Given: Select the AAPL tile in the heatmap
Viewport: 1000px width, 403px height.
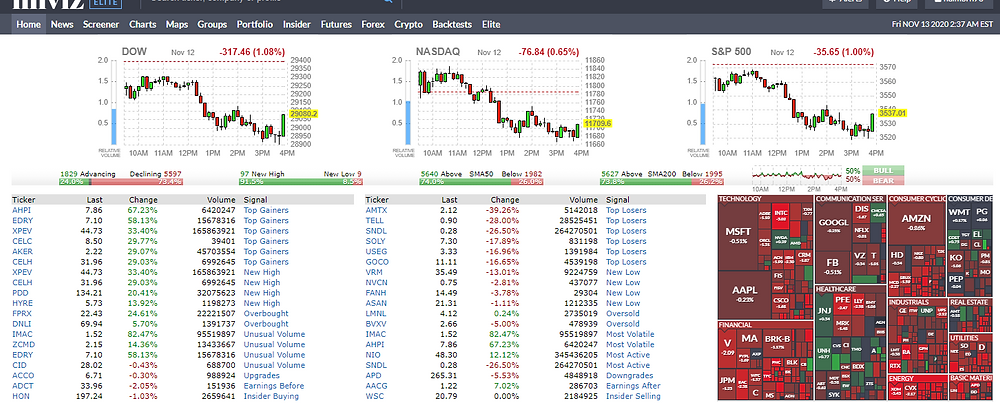Looking at the screenshot, I should (x=745, y=293).
